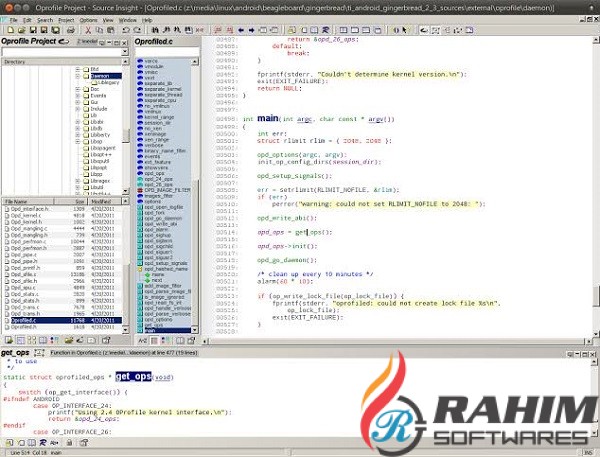Click OPD_IMAGE_FILTER in the symbol list
Image resolution: width=600 pixels, height=457 pixels.
167,190
